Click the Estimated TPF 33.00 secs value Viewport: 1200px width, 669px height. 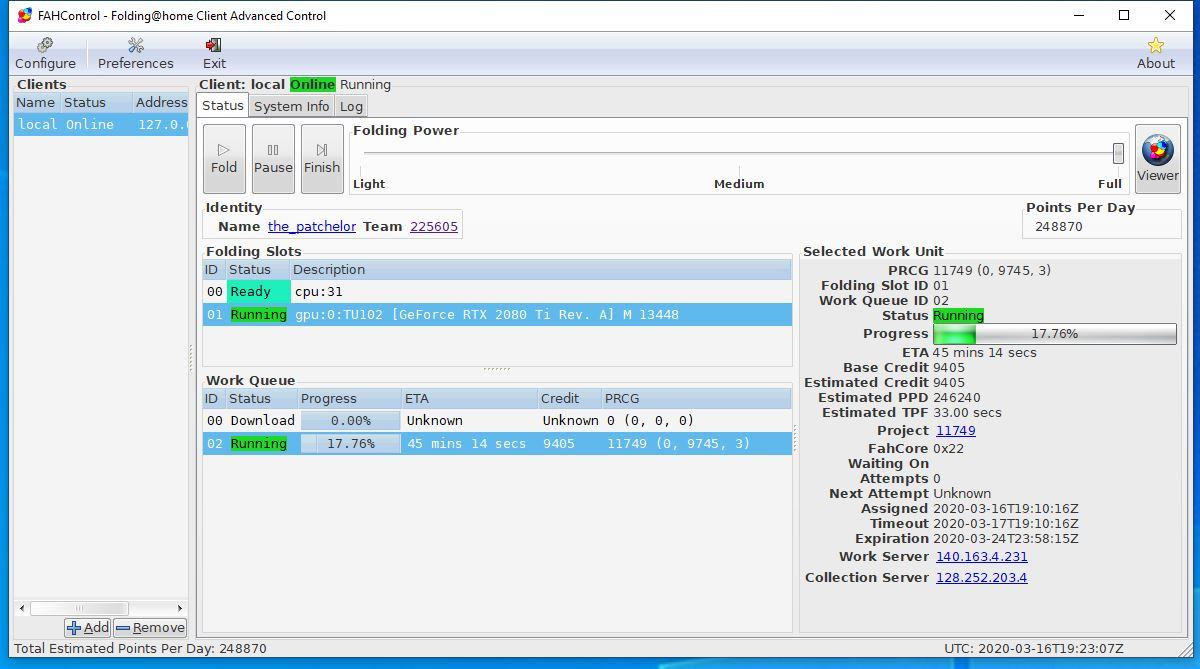tap(967, 412)
